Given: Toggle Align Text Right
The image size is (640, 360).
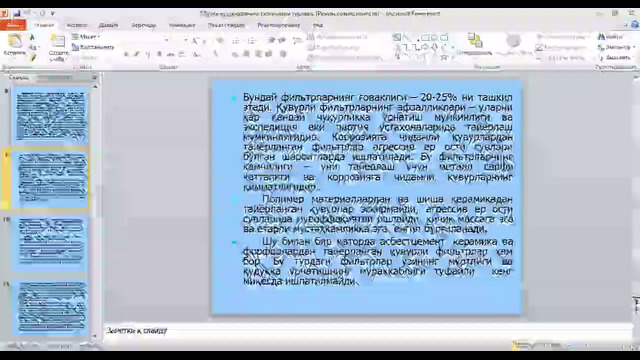Looking at the screenshot, I should [x=258, y=53].
